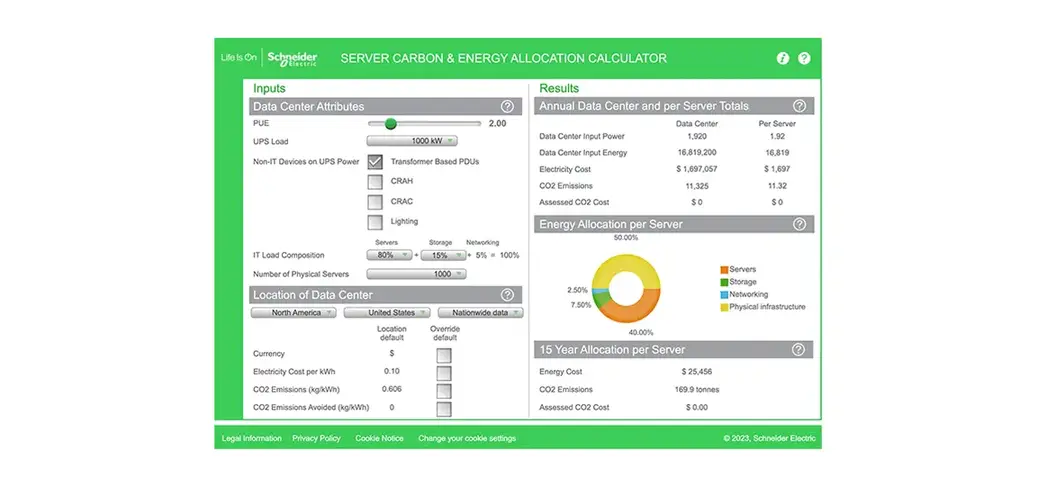Viewport: 1038px width, 486px height.
Task: Click the PUE slider track right end
Action: (x=478, y=123)
